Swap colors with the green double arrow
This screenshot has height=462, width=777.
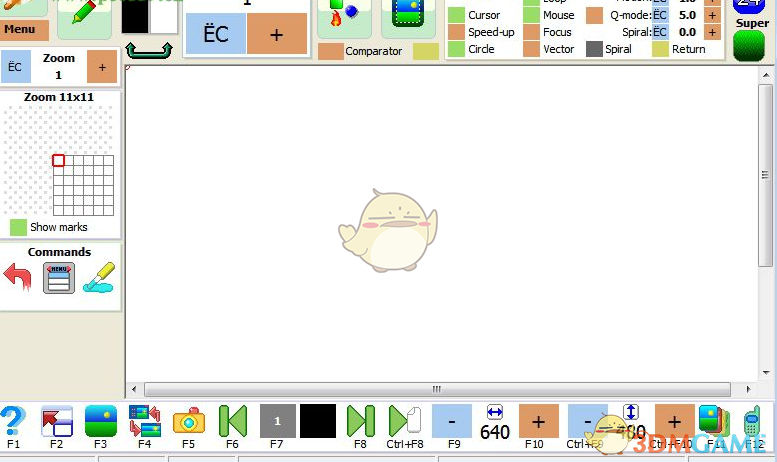point(149,50)
